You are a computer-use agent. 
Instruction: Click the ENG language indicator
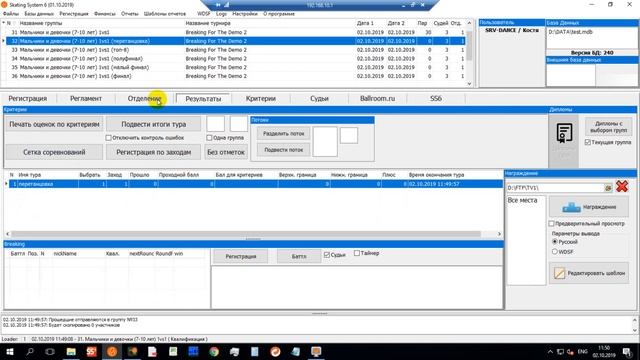pyautogui.click(x=582, y=351)
